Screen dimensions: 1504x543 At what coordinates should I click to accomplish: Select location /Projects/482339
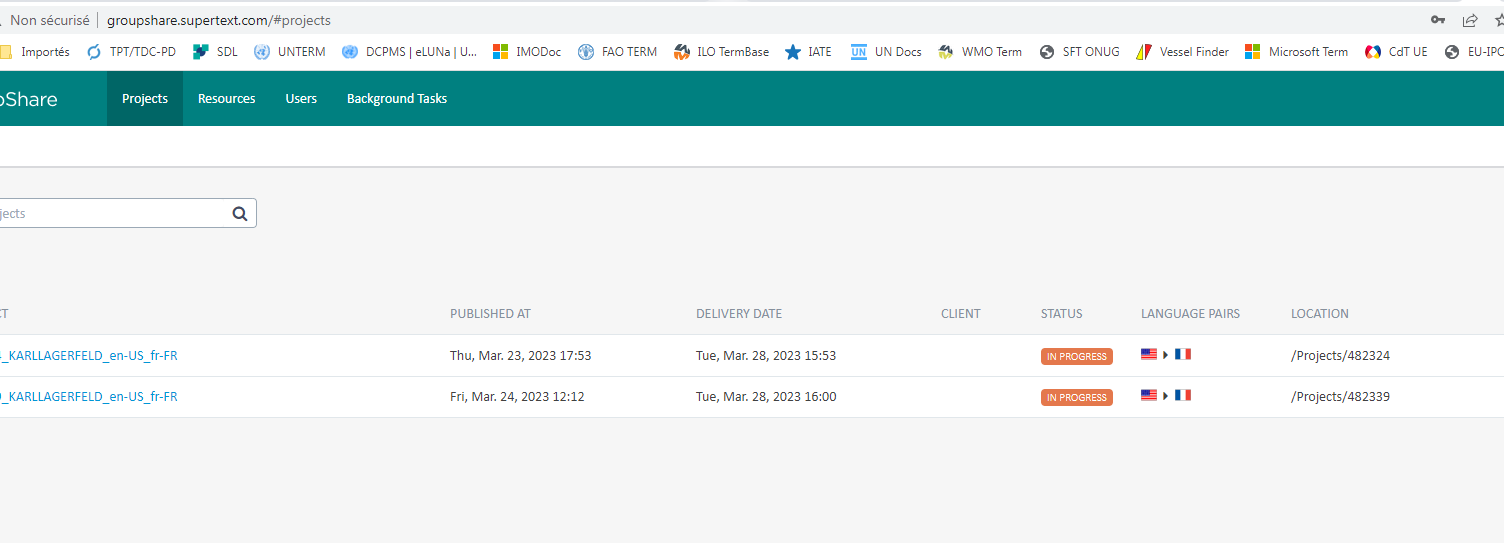point(1340,397)
